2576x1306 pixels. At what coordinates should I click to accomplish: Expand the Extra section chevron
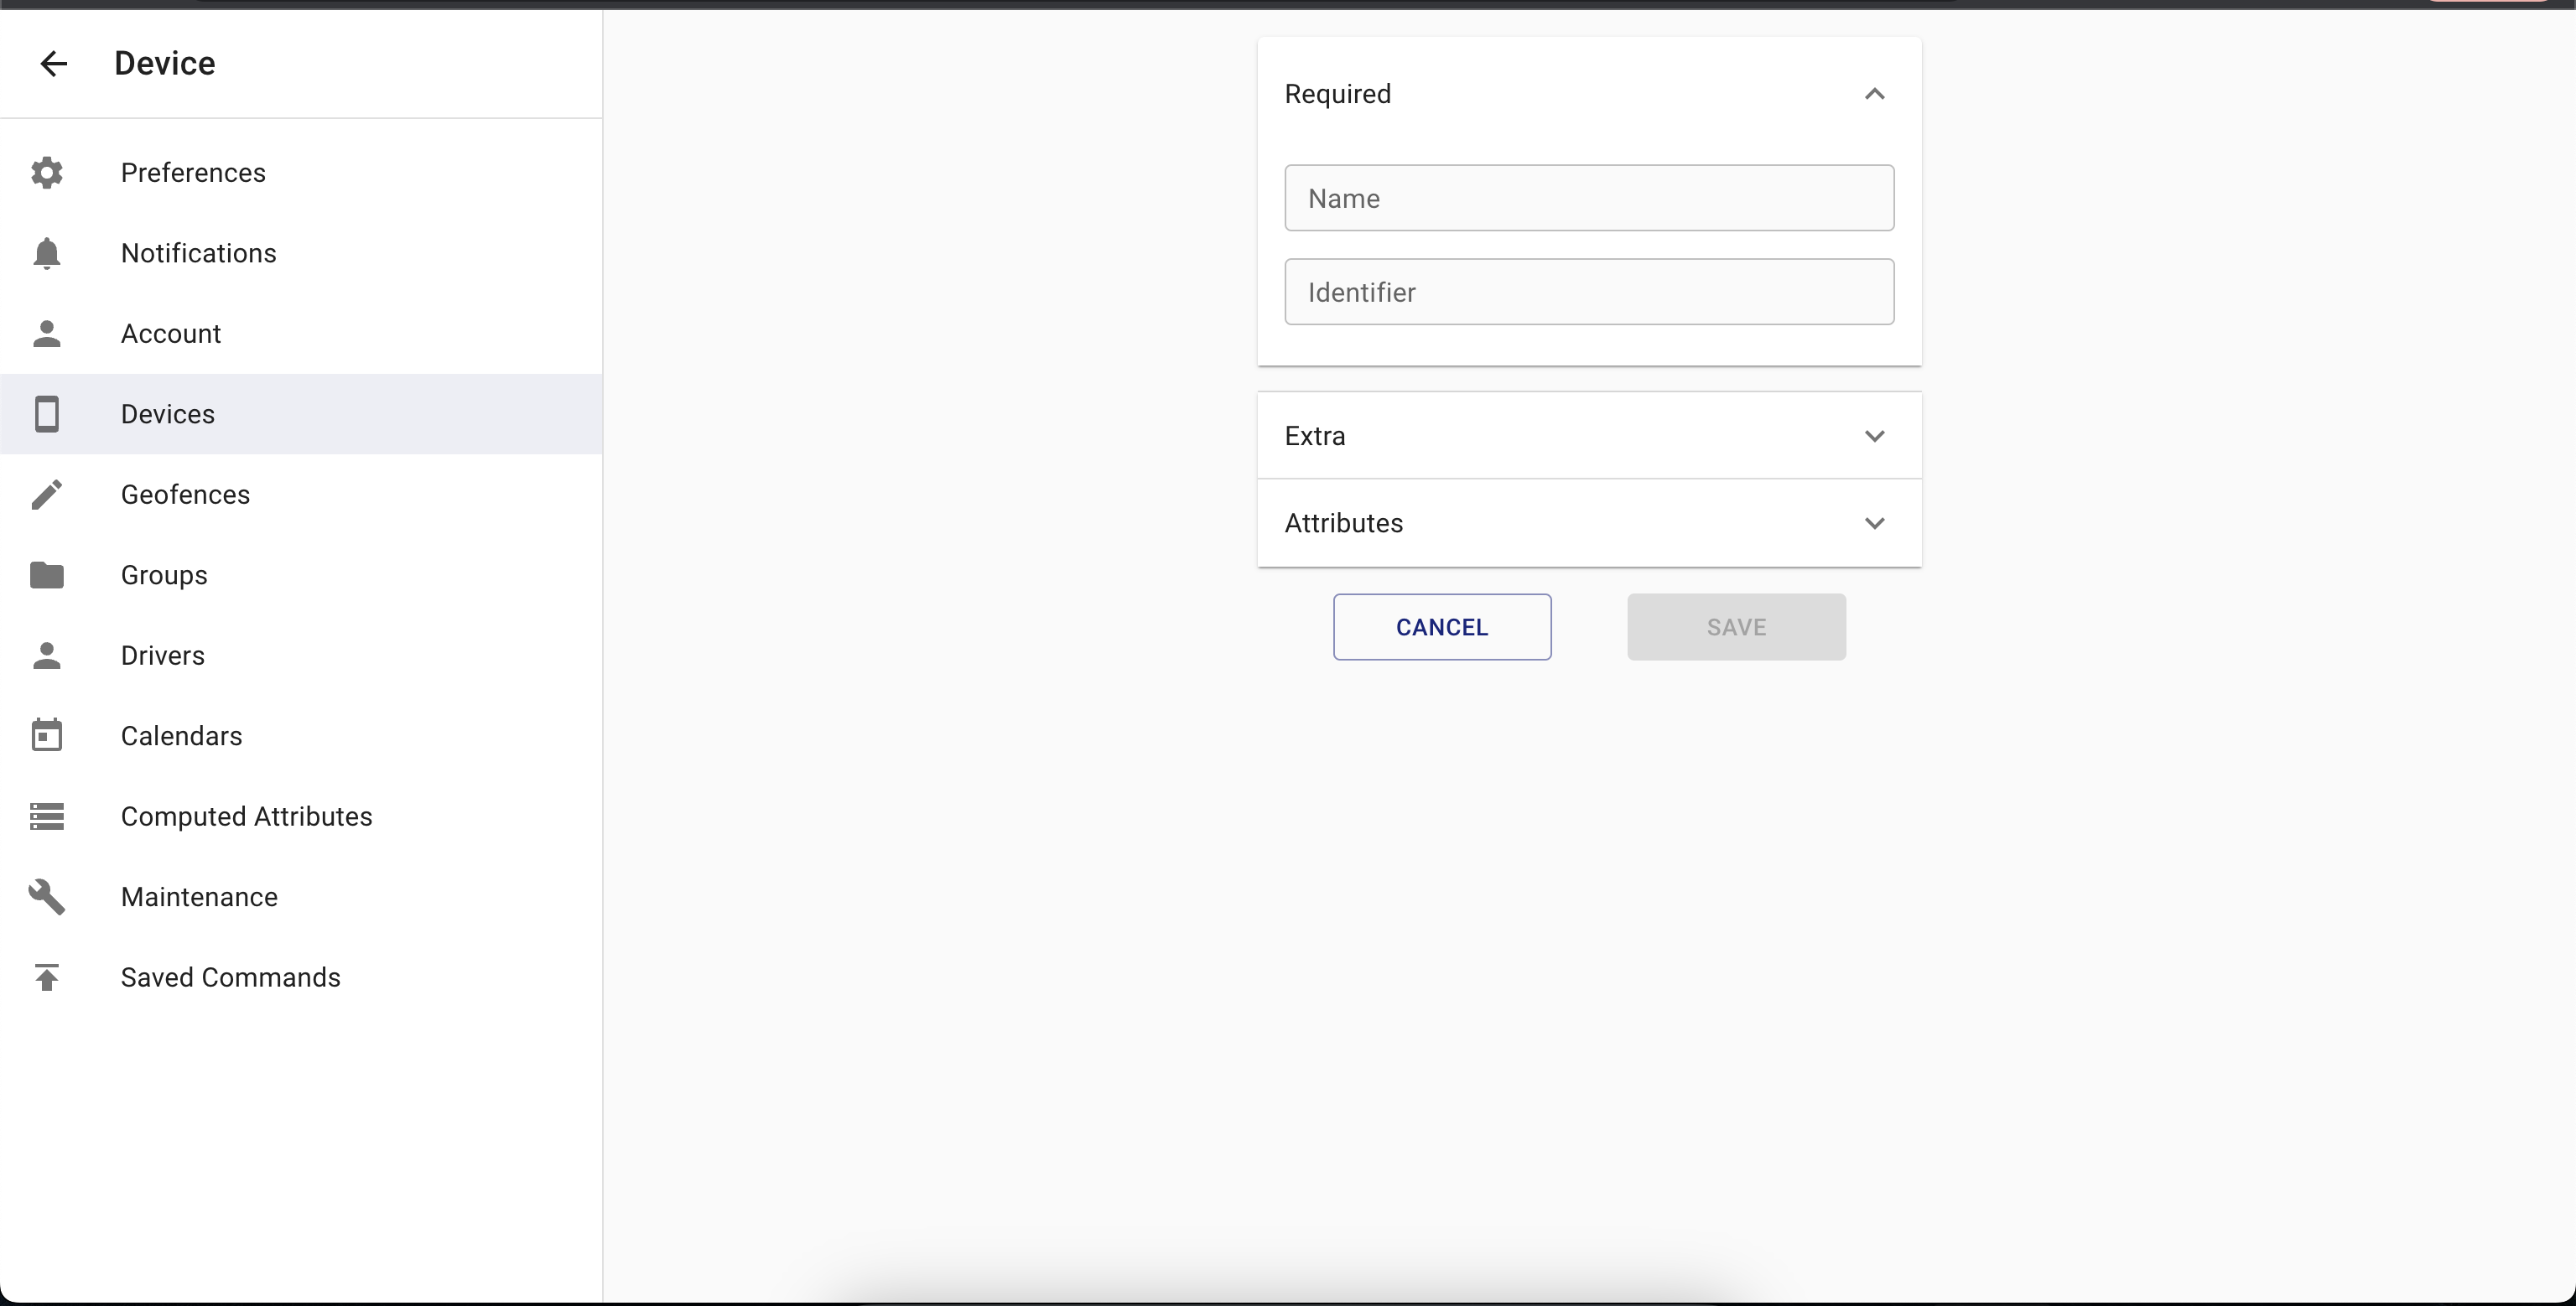[1874, 437]
